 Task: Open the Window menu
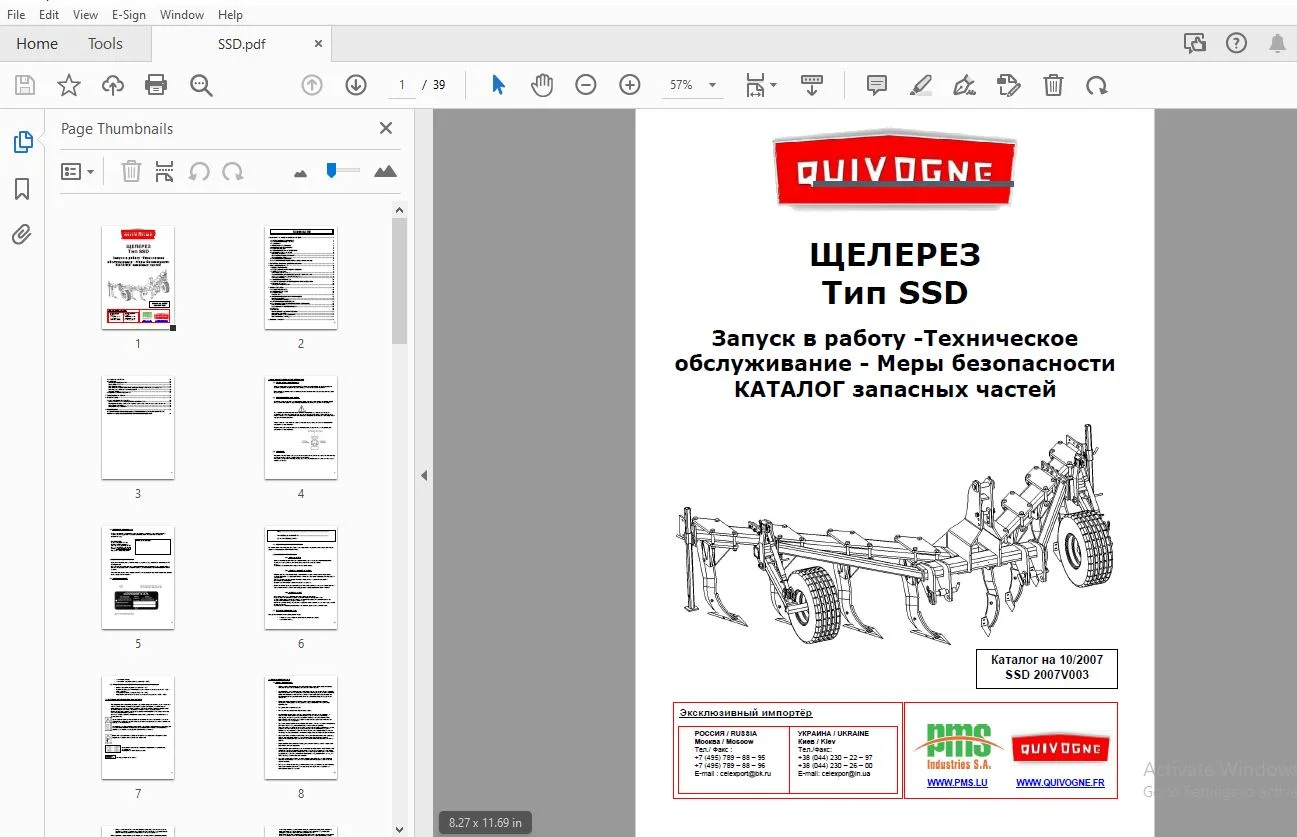point(182,15)
